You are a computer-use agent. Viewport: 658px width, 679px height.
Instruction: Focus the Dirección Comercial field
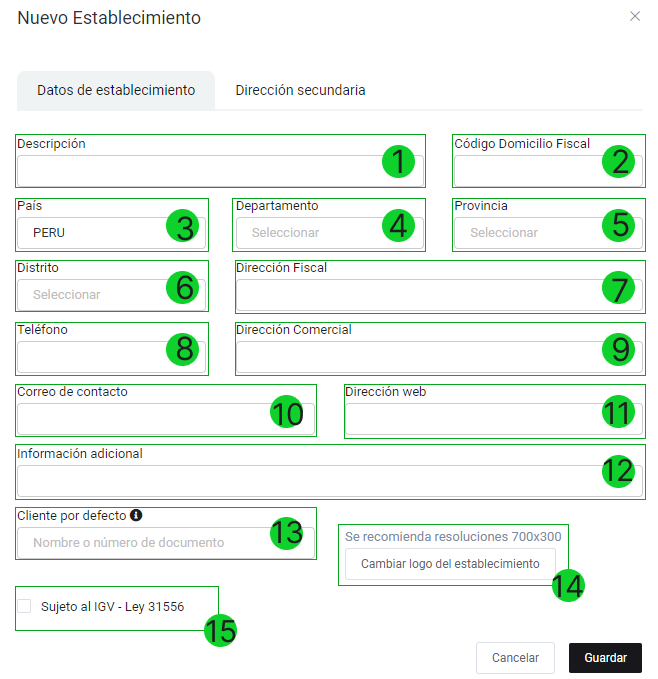tap(420, 357)
